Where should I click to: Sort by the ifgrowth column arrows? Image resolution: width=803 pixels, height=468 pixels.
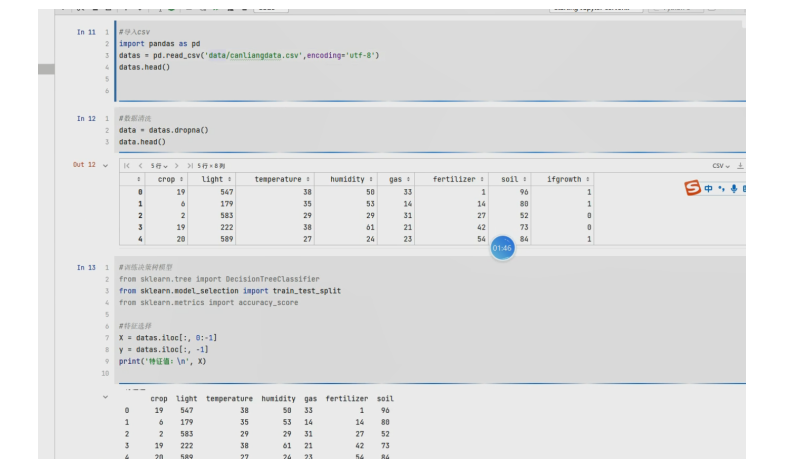pyautogui.click(x=587, y=179)
